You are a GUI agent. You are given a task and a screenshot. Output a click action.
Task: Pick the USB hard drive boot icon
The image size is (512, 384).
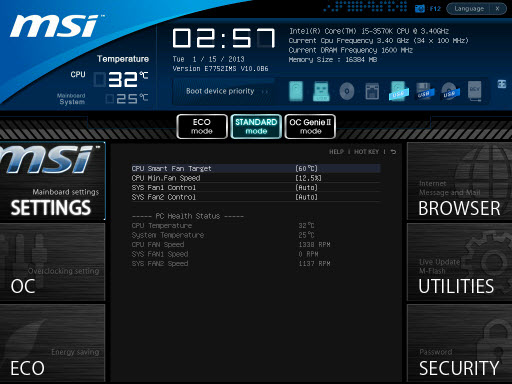398,91
